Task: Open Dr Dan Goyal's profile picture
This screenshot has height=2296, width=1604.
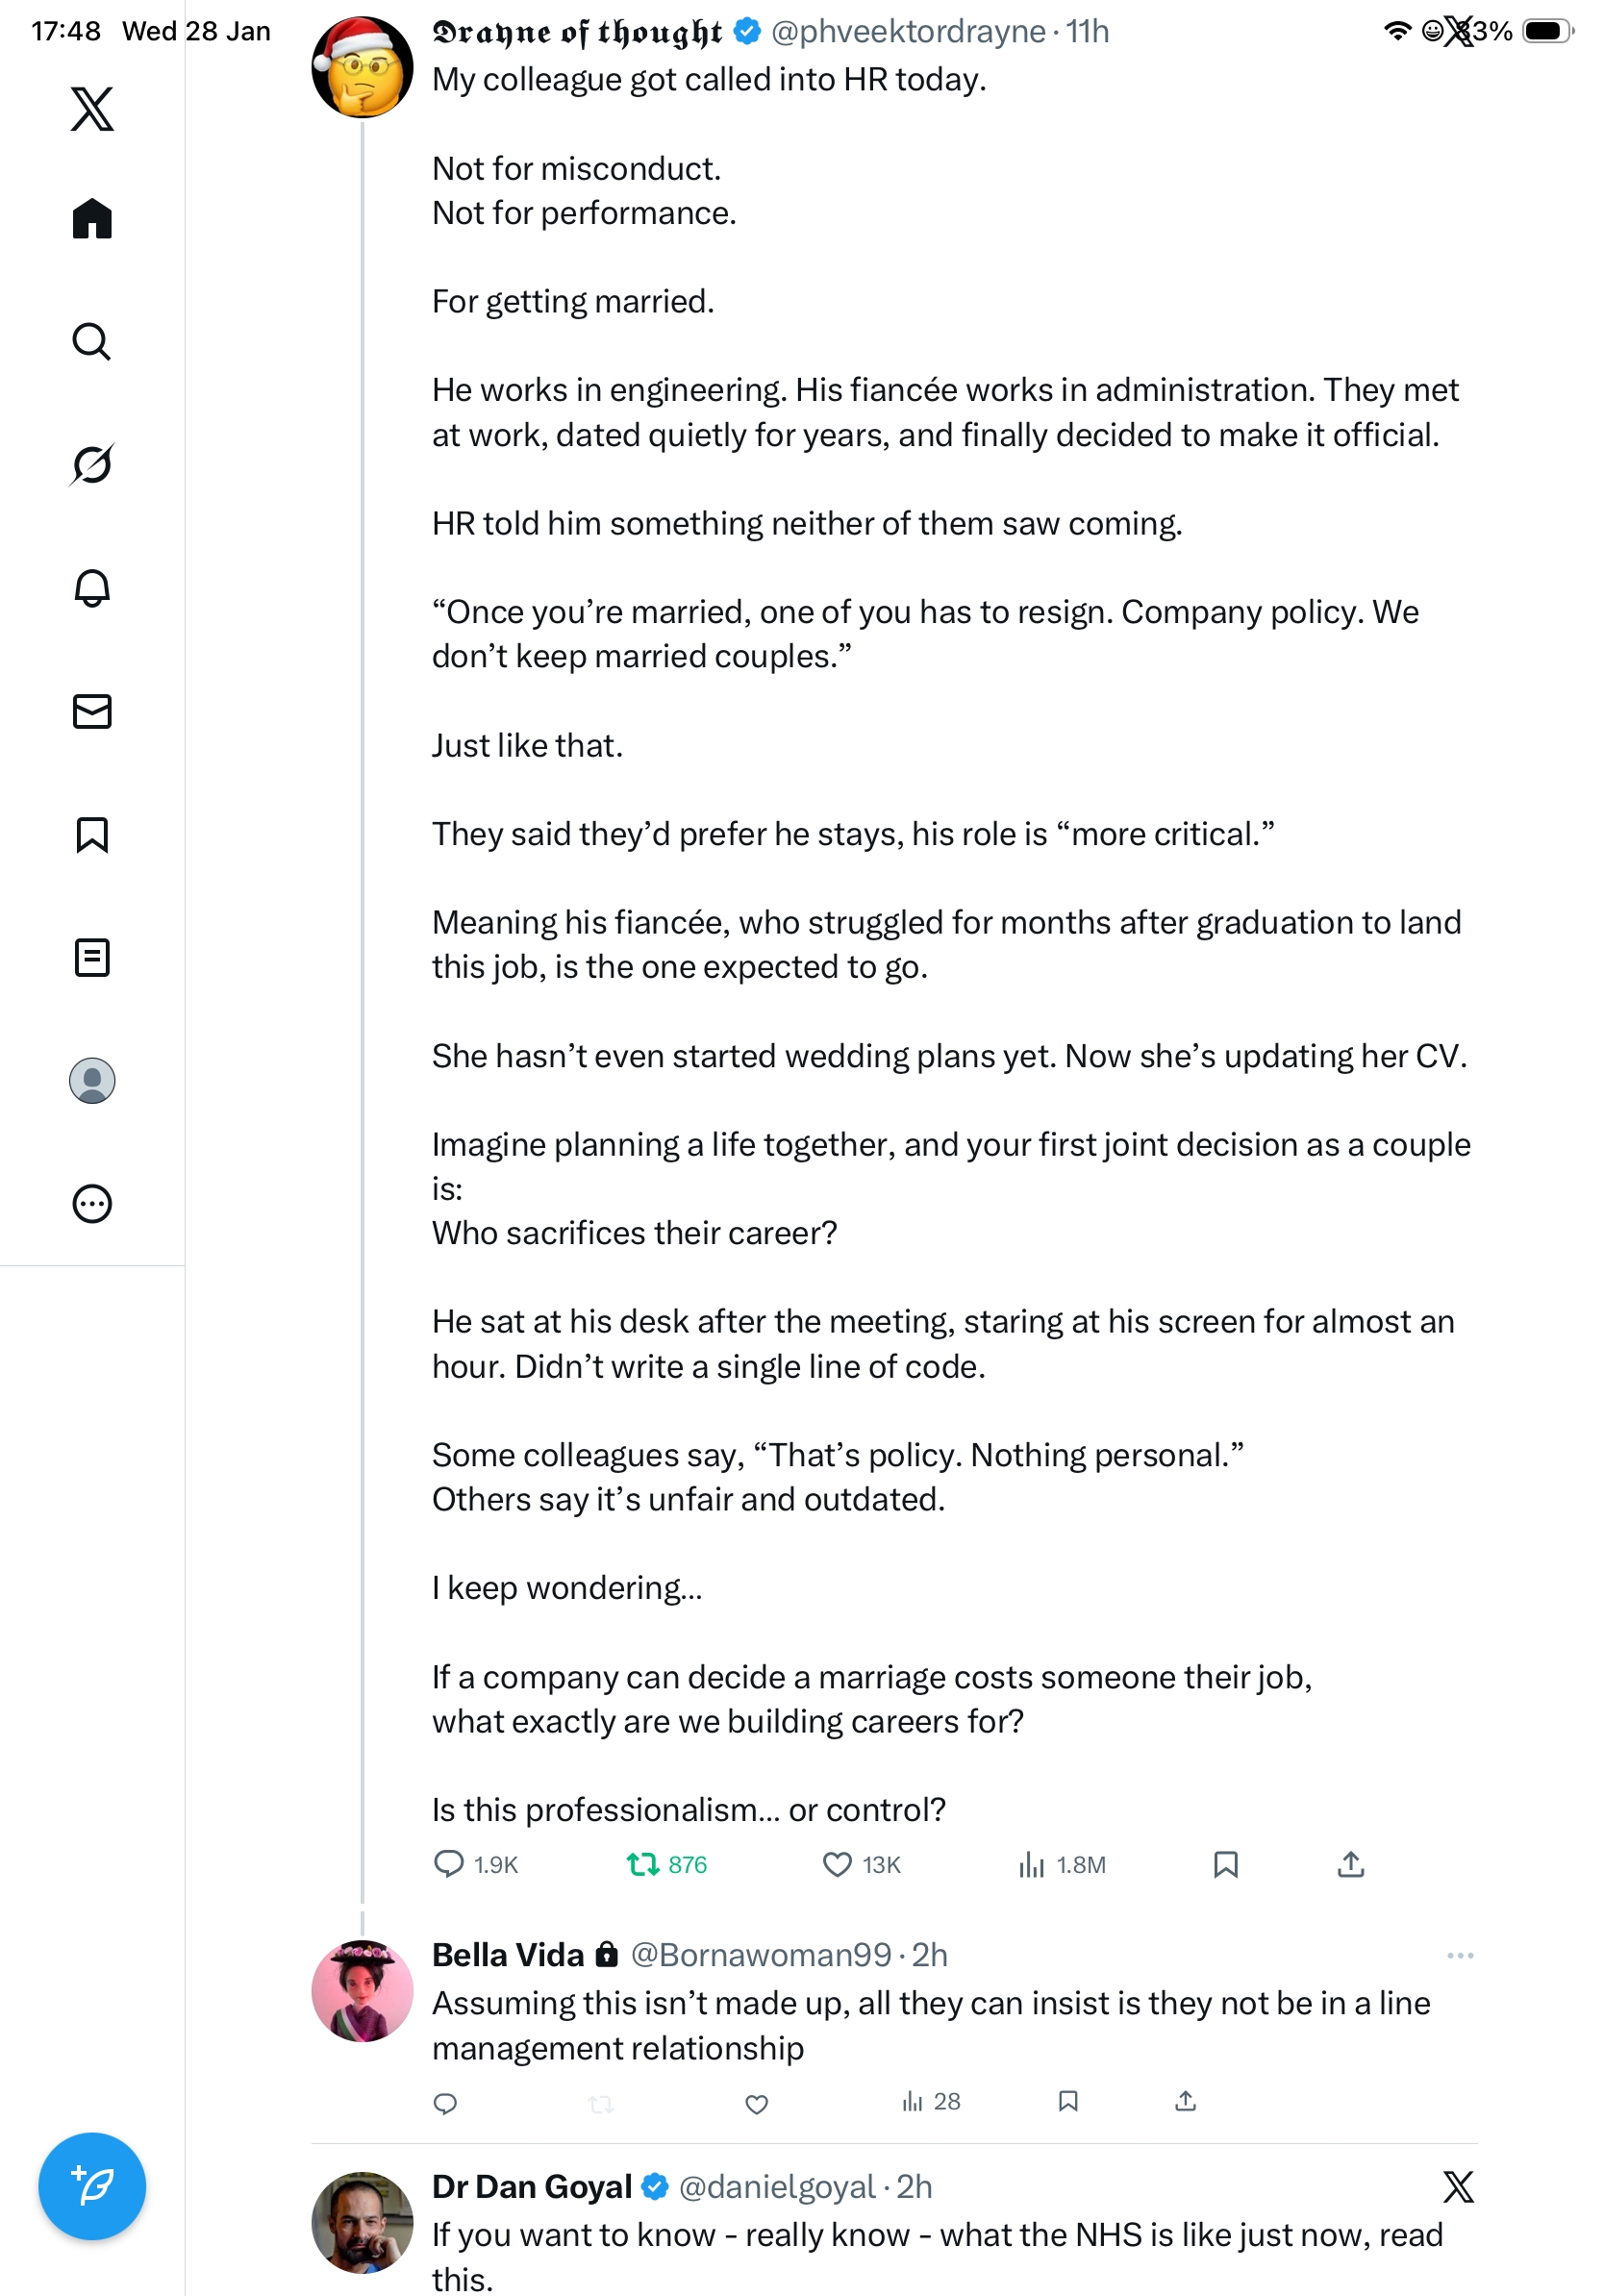Action: click(362, 2221)
